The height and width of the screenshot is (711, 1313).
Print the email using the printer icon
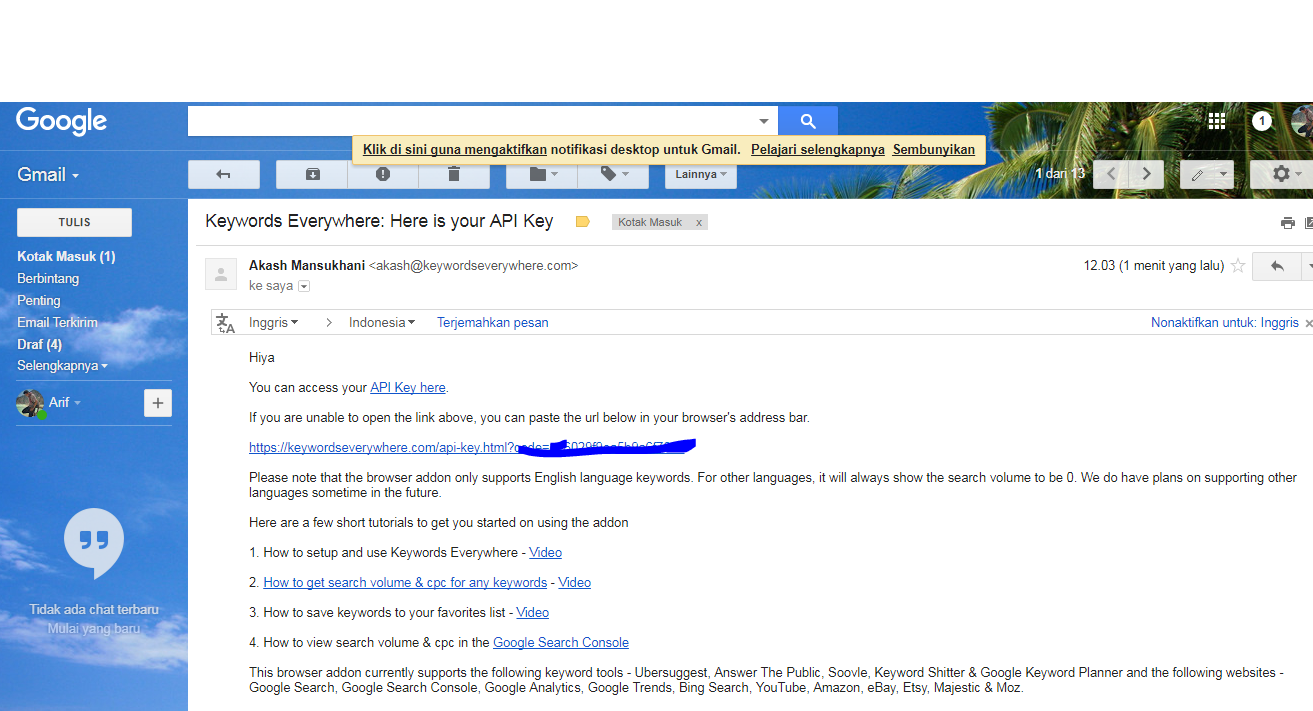(1288, 223)
